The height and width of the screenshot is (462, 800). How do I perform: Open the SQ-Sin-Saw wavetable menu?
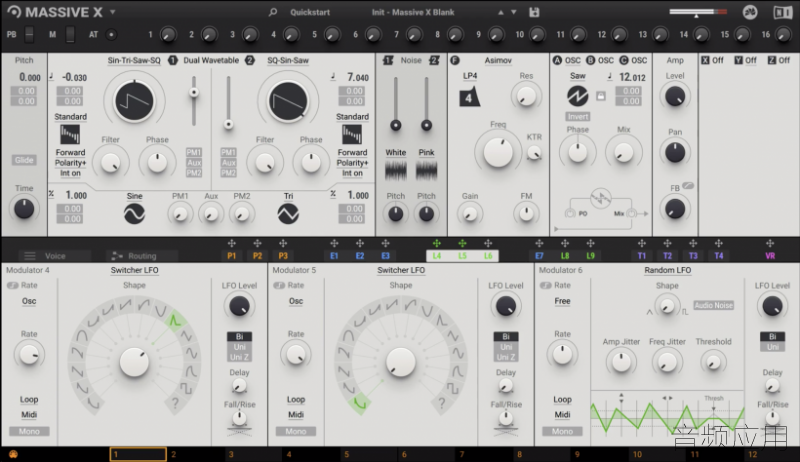[288, 60]
